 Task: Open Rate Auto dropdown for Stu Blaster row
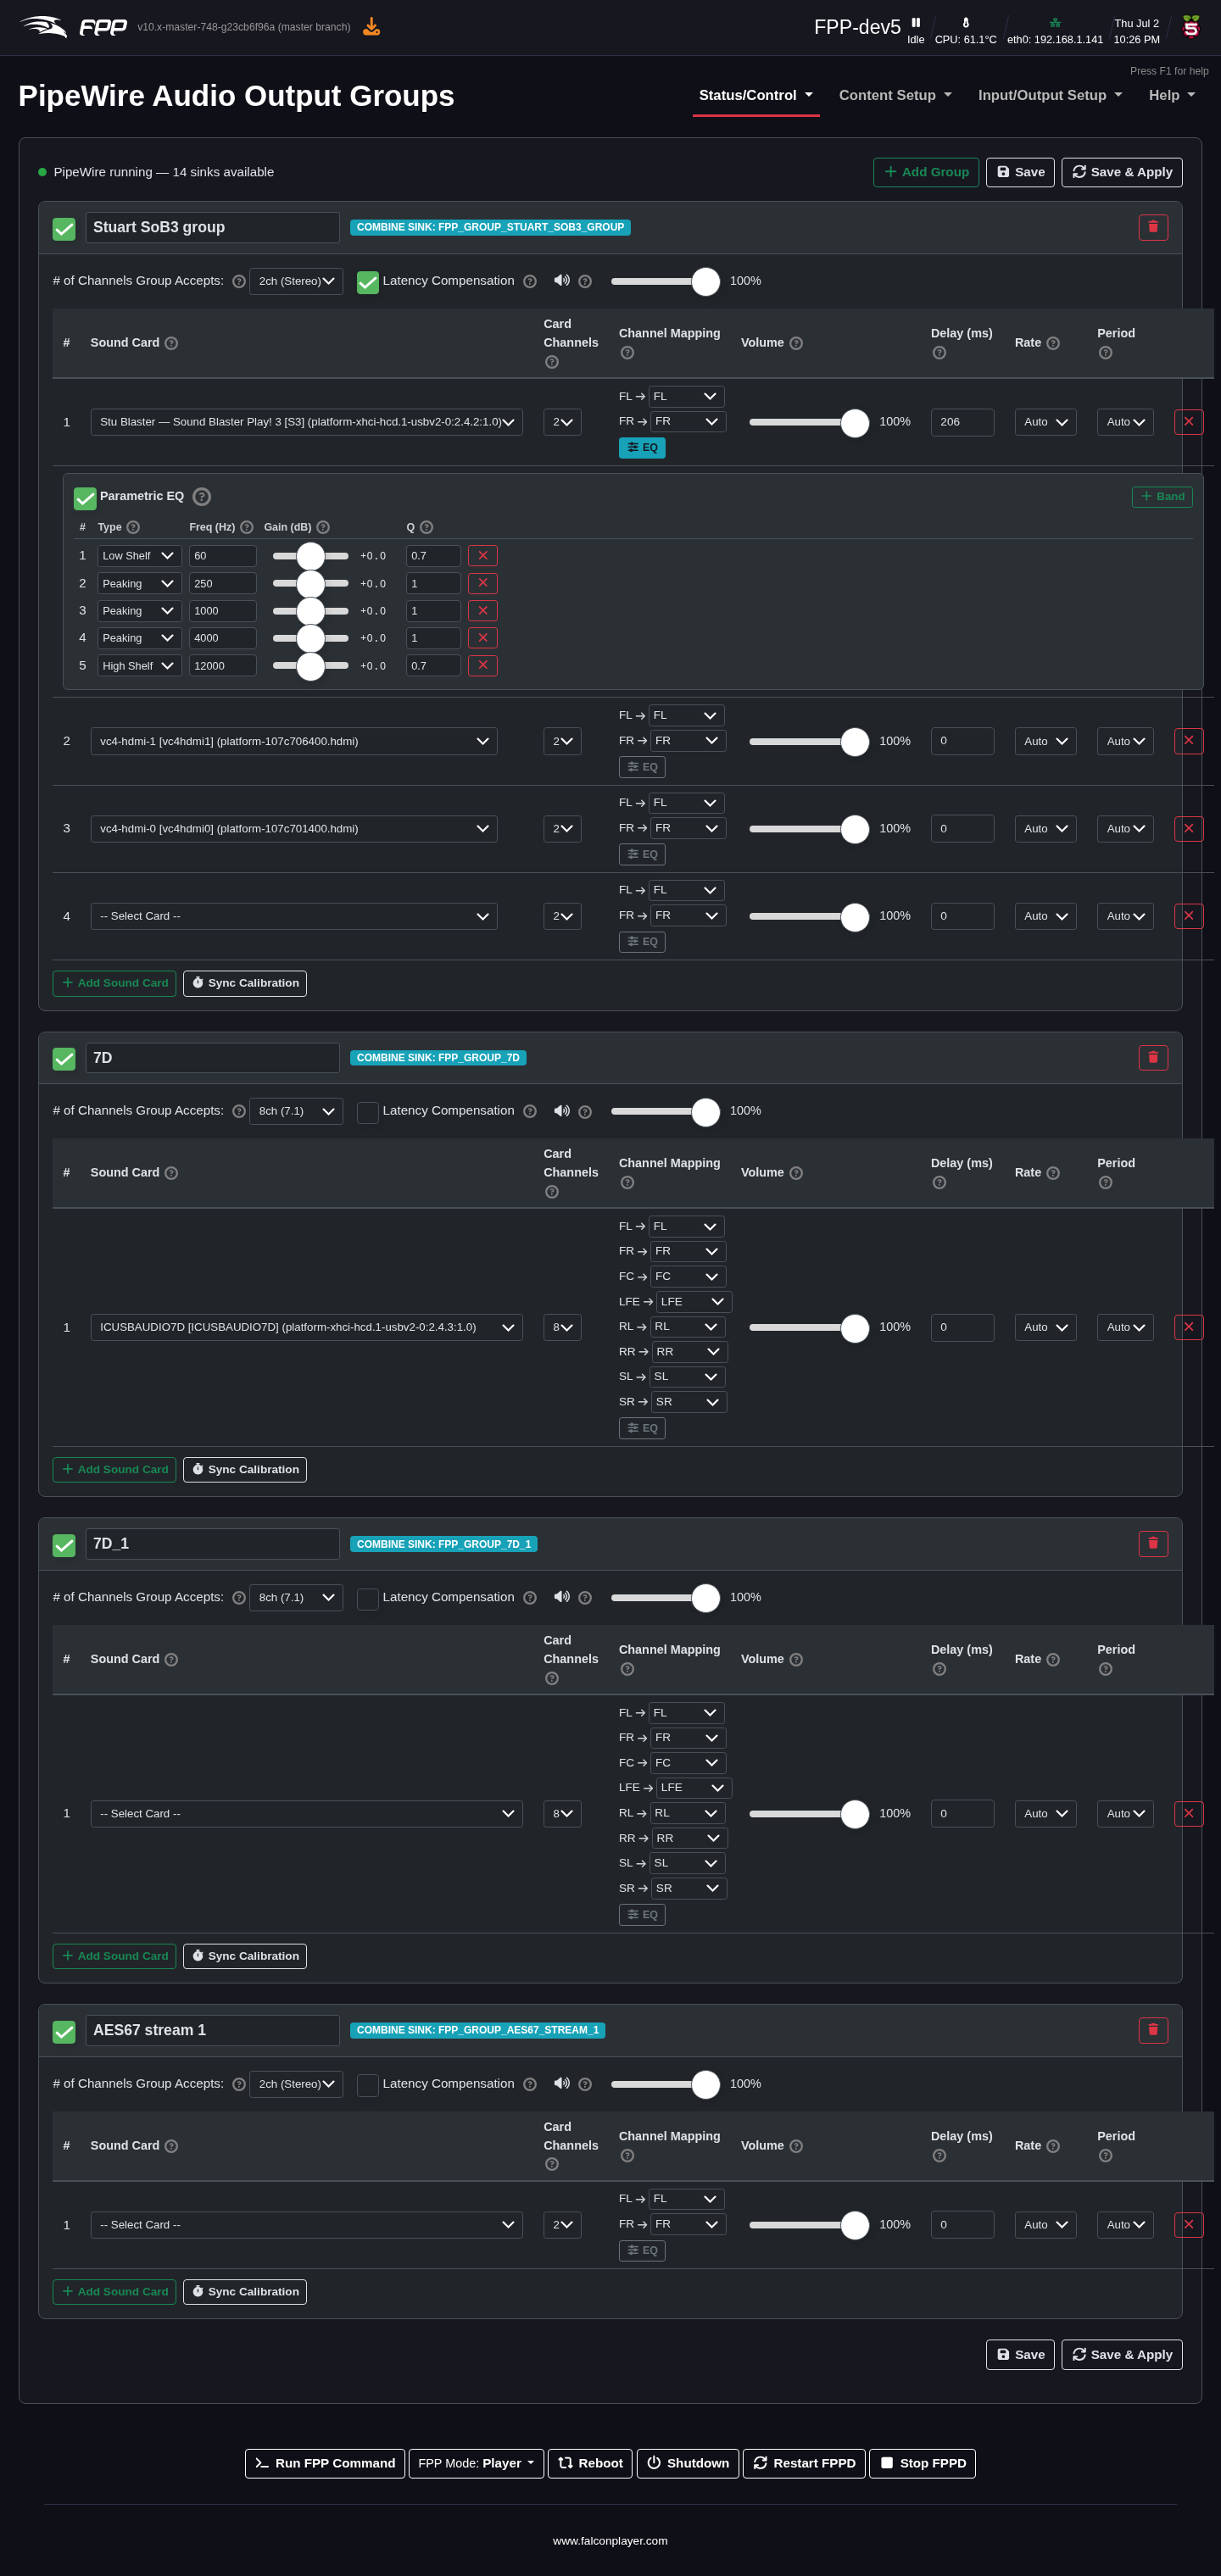1045,422
